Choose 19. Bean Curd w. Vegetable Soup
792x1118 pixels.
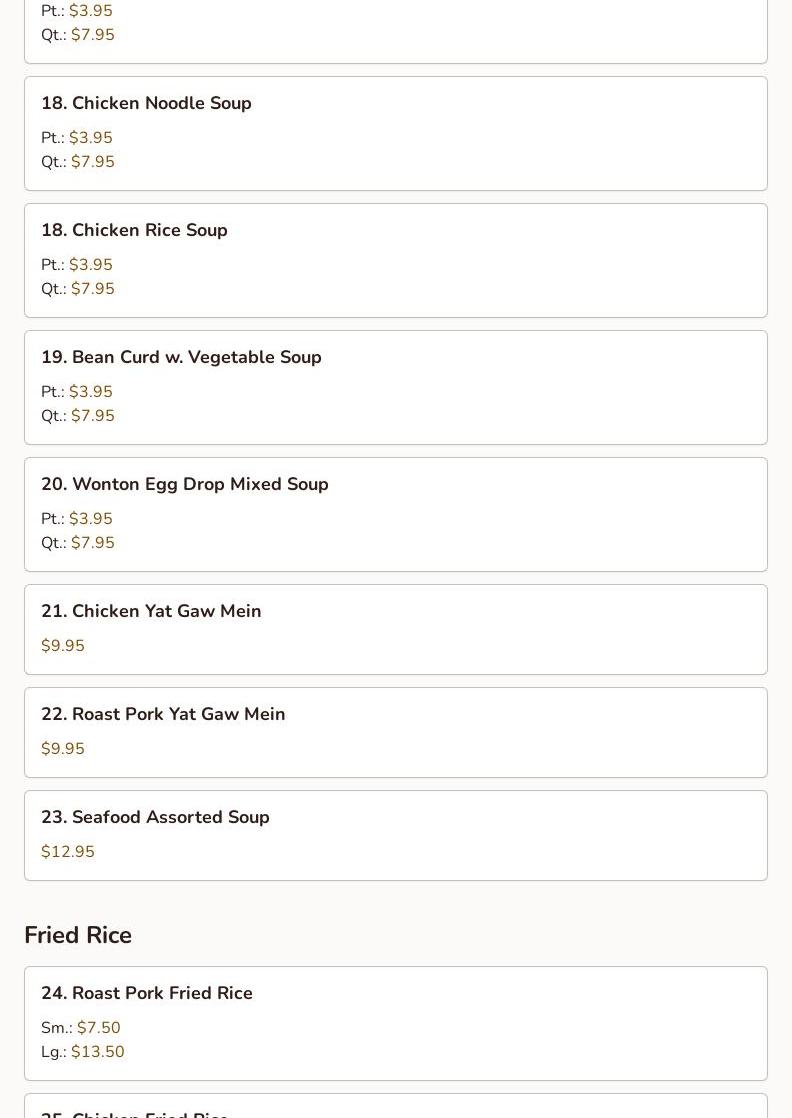point(396,387)
